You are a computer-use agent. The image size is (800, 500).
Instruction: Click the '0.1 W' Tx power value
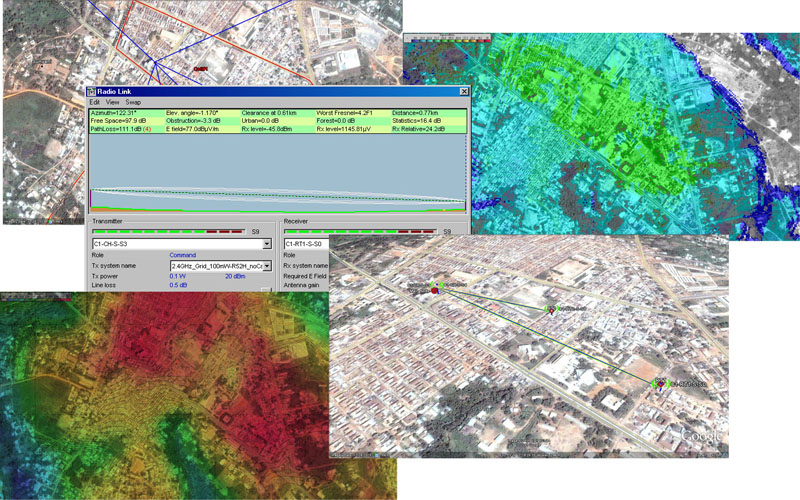coord(178,276)
